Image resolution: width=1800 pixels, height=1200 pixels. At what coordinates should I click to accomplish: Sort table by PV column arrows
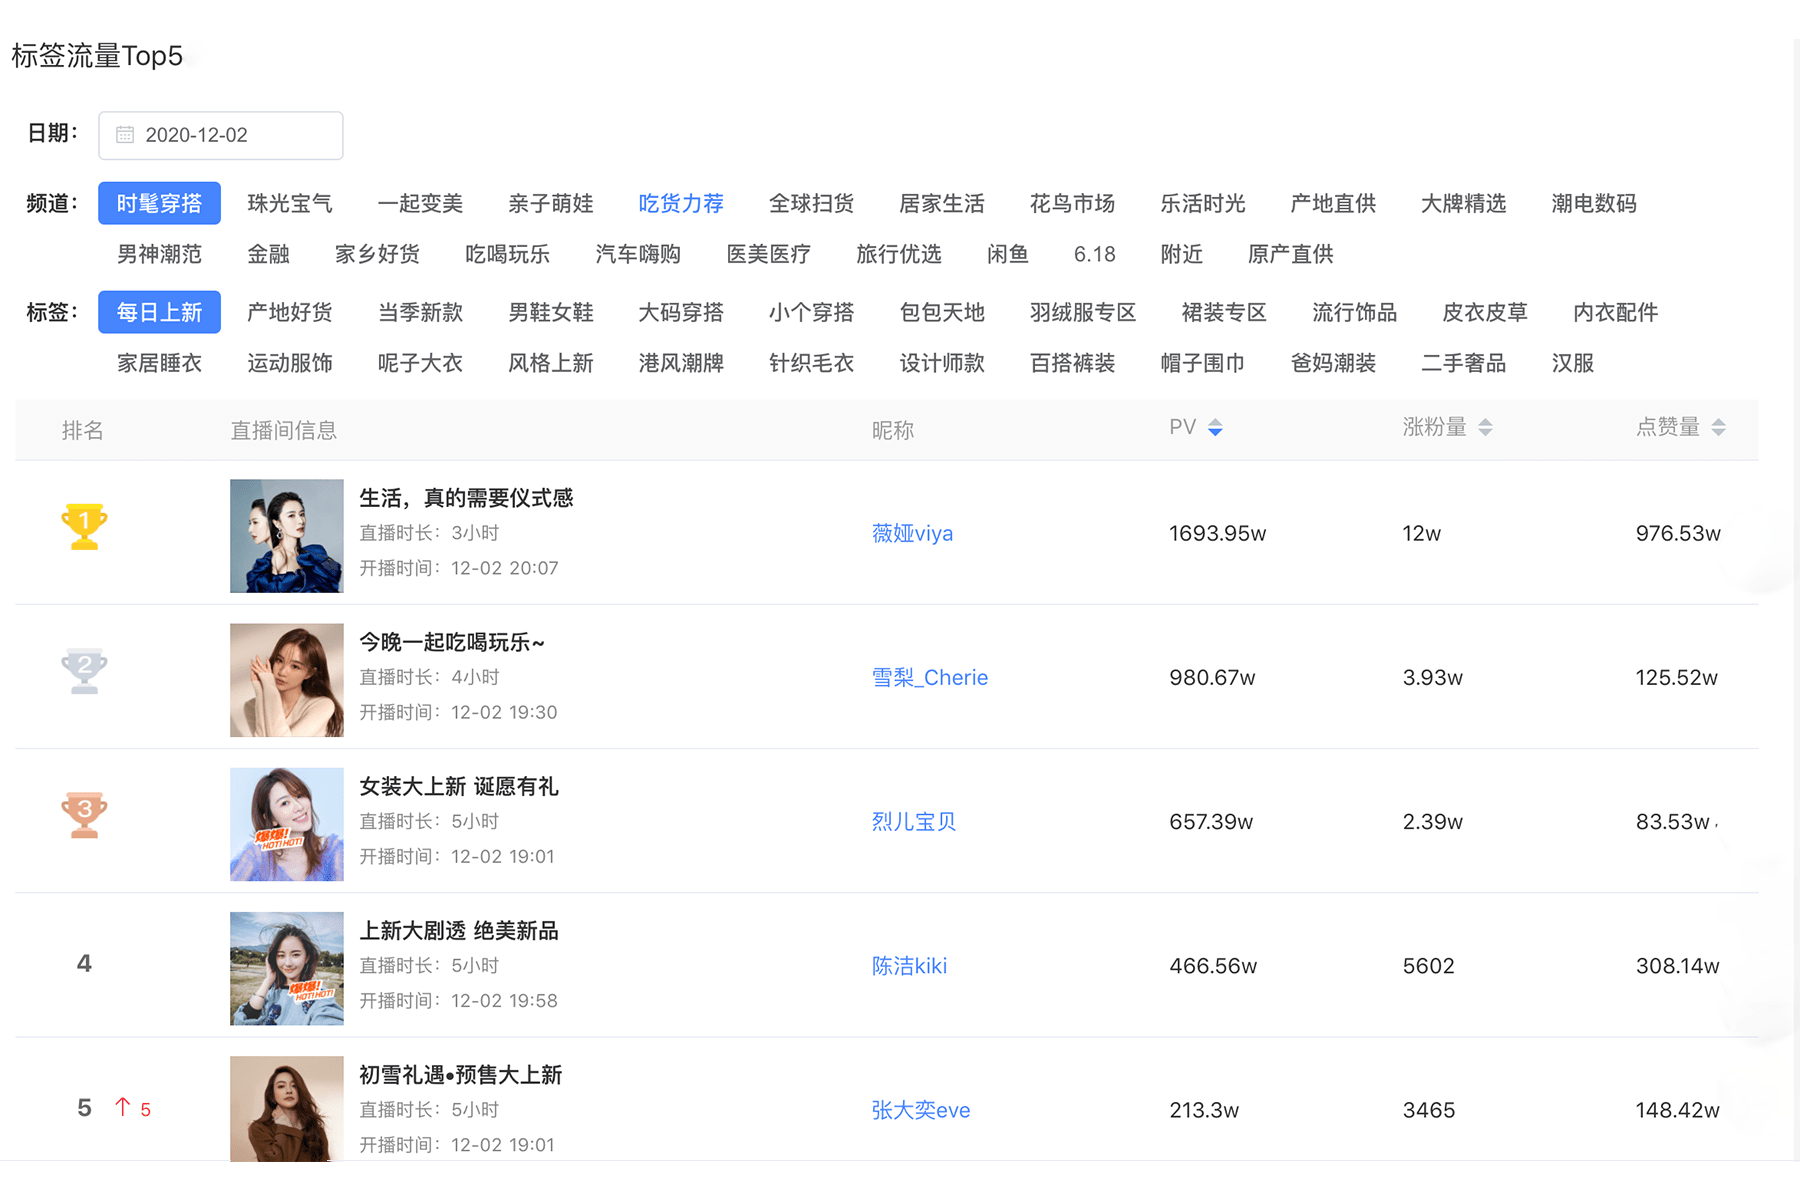[1215, 428]
